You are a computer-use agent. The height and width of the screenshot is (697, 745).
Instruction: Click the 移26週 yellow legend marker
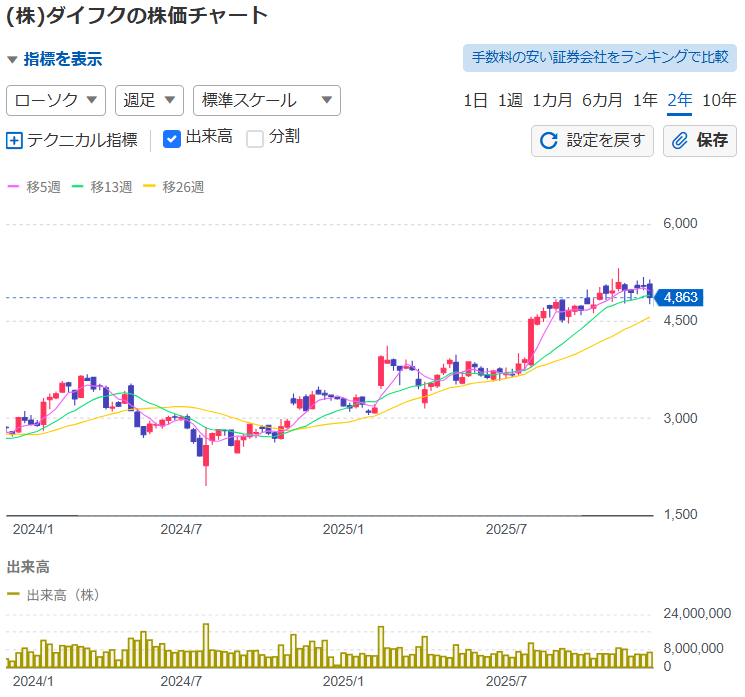150,187
